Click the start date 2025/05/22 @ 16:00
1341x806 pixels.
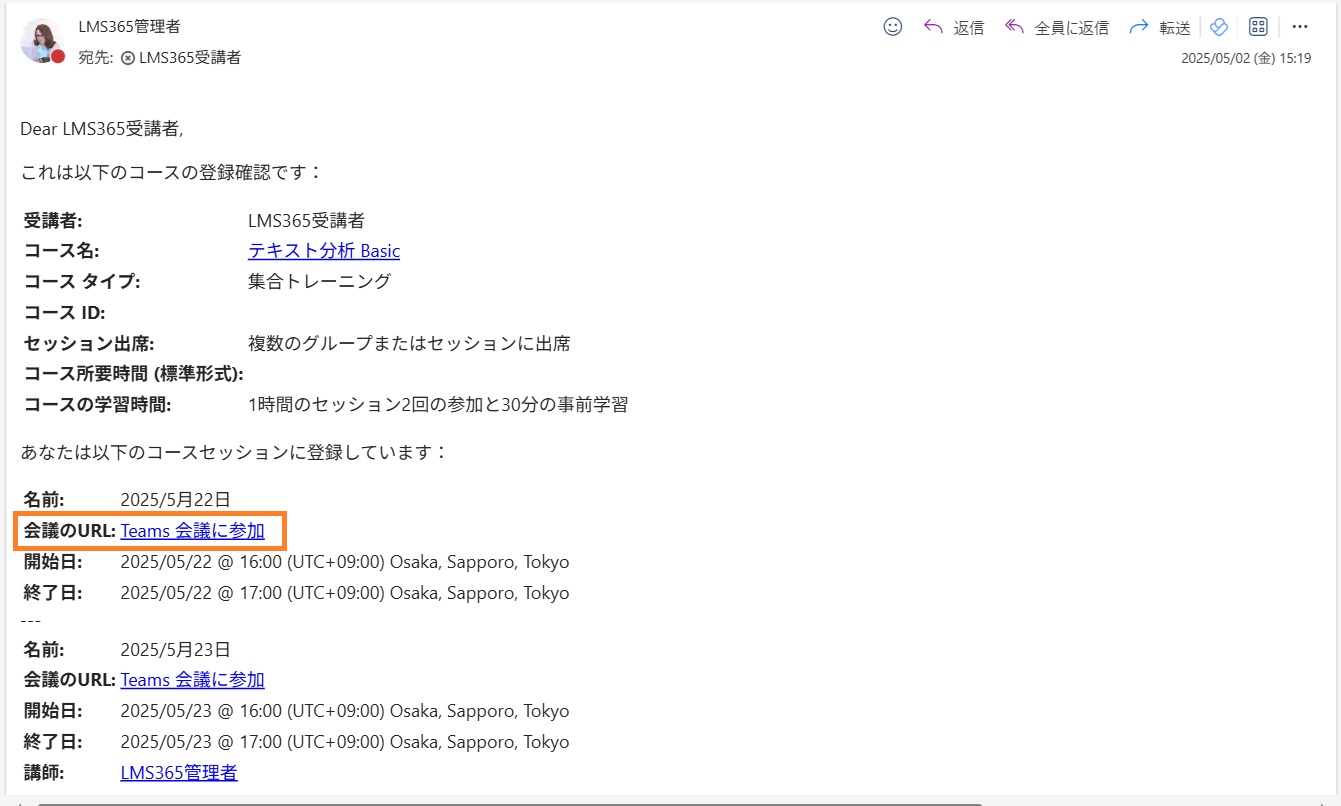coord(201,562)
